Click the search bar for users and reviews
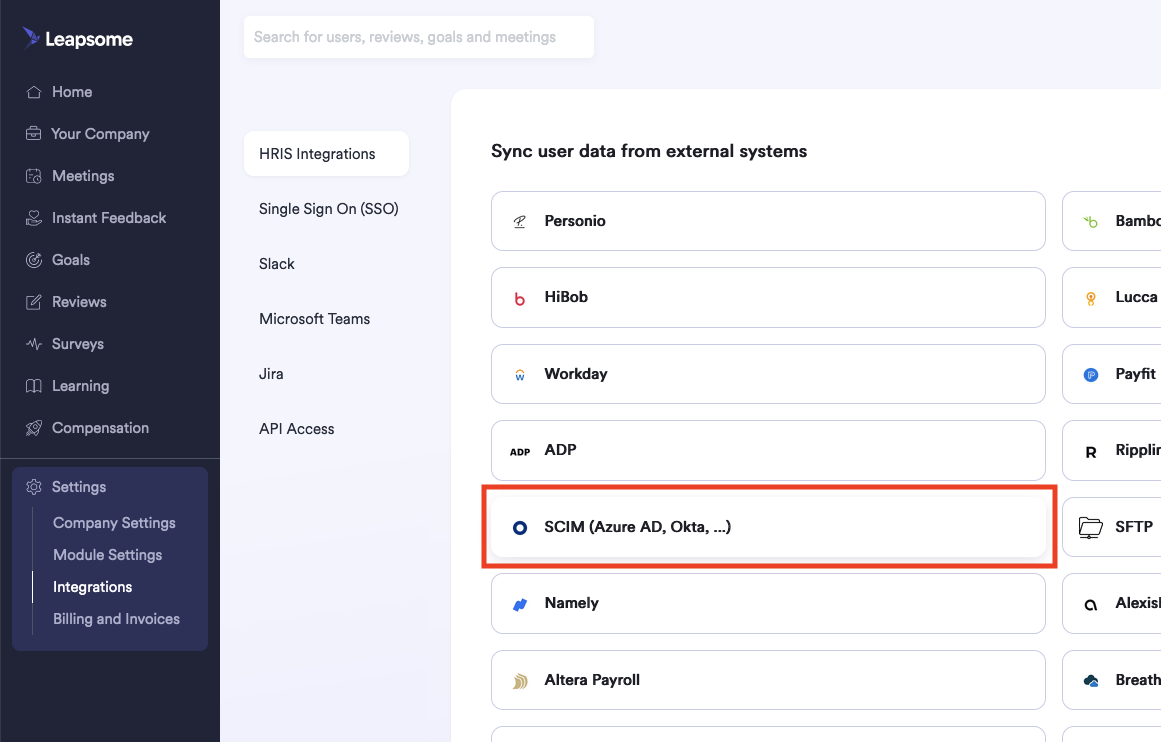This screenshot has width=1161, height=742. pyautogui.click(x=418, y=36)
